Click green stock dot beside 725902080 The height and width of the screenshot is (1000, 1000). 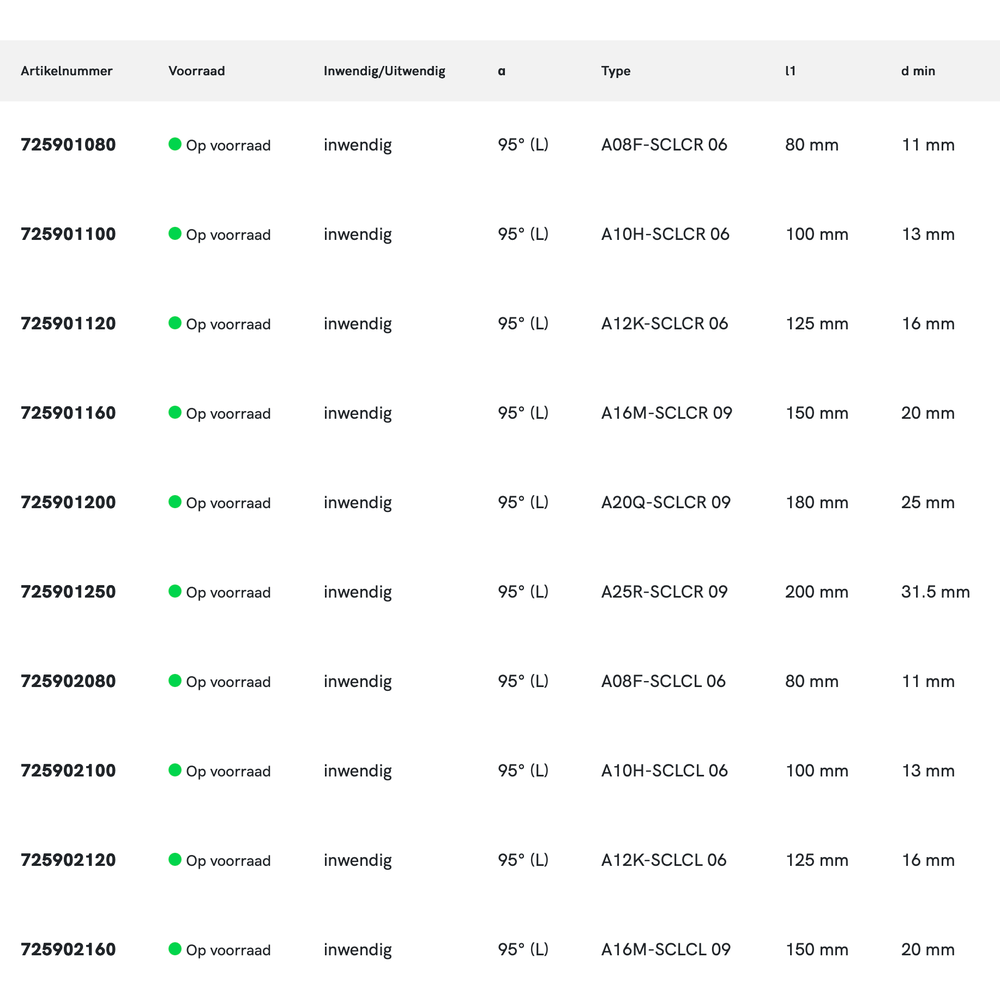click(x=175, y=681)
